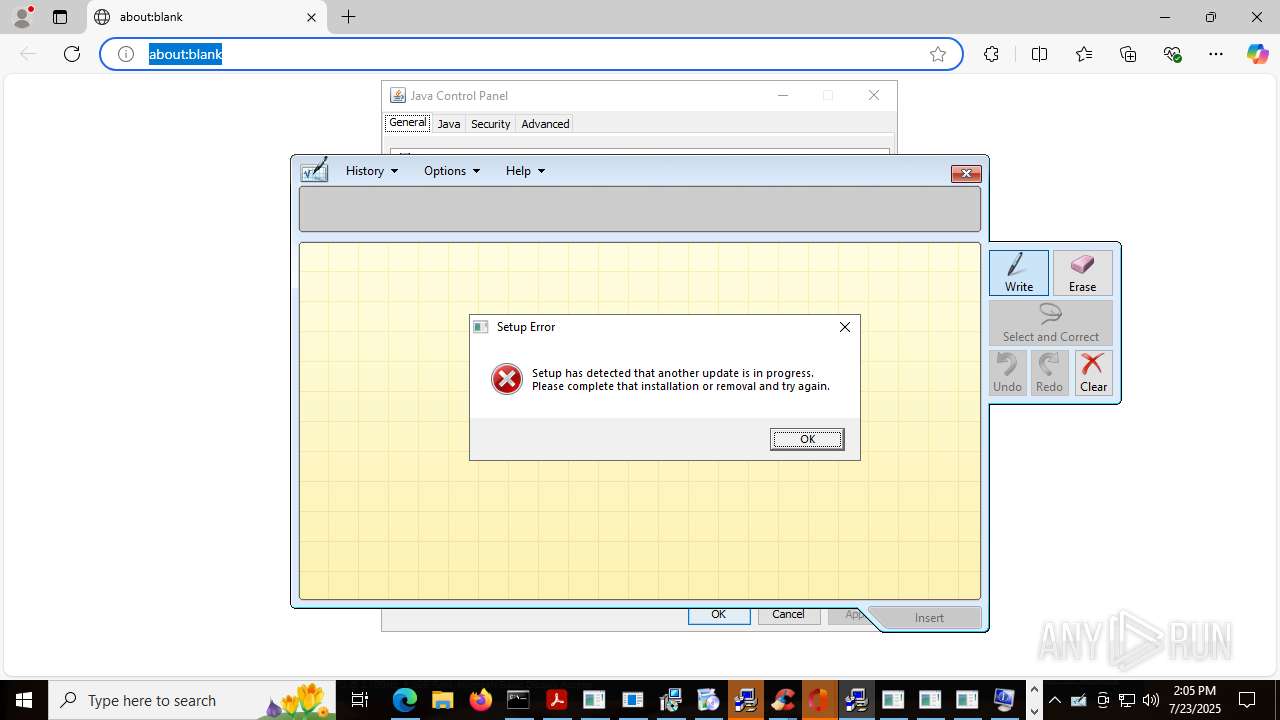Open Security tab in Java Control Panel

coord(491,124)
